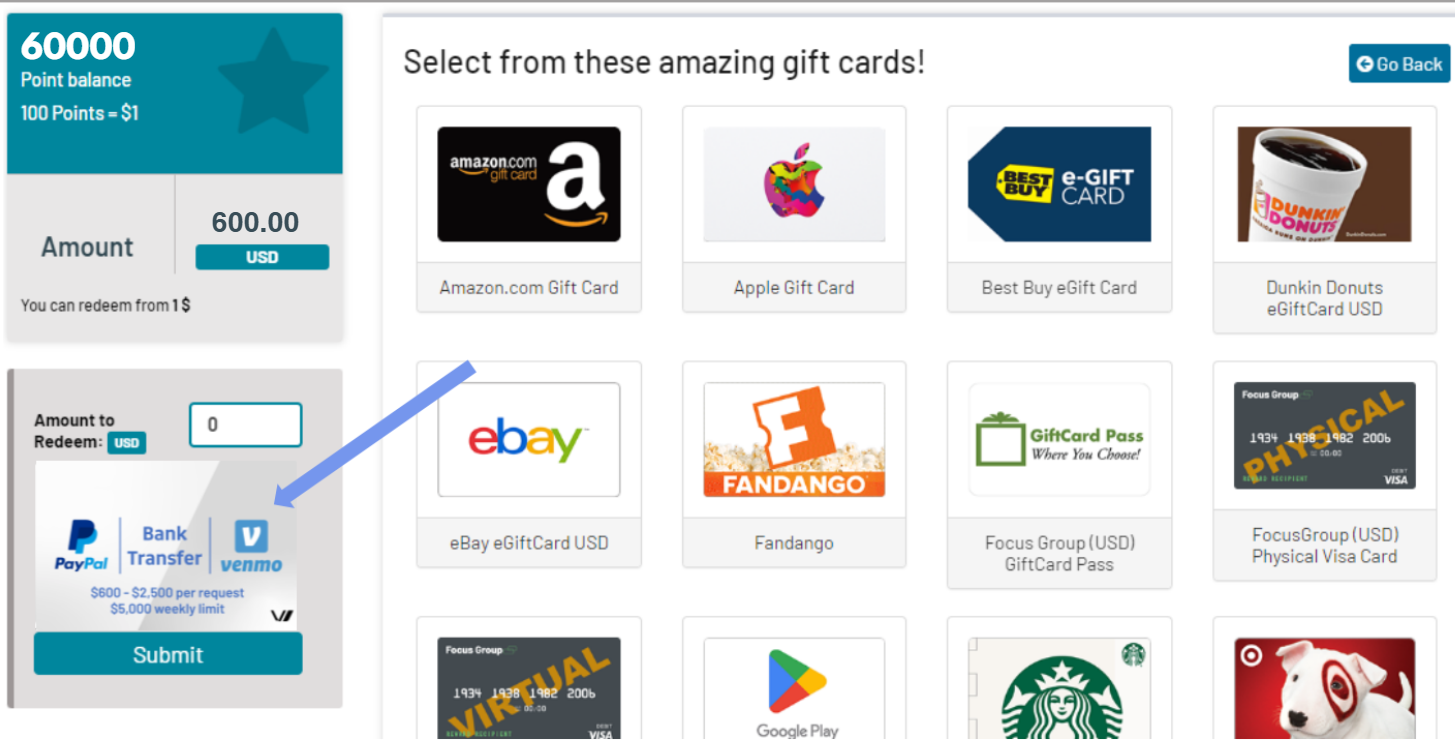1455x754 pixels.
Task: Click the PayPal logo in payout banner
Action: pos(82,545)
